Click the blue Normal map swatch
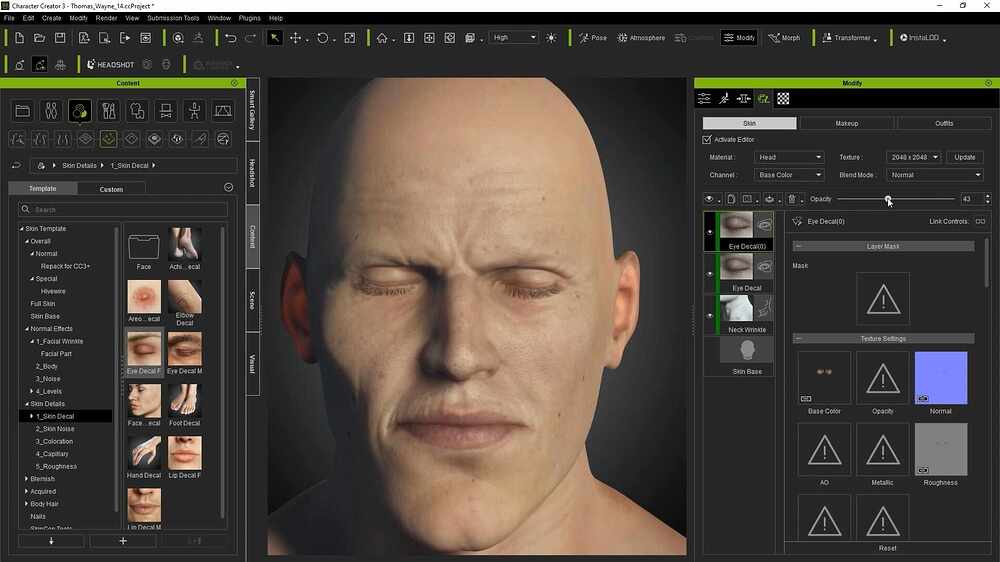 (941, 378)
